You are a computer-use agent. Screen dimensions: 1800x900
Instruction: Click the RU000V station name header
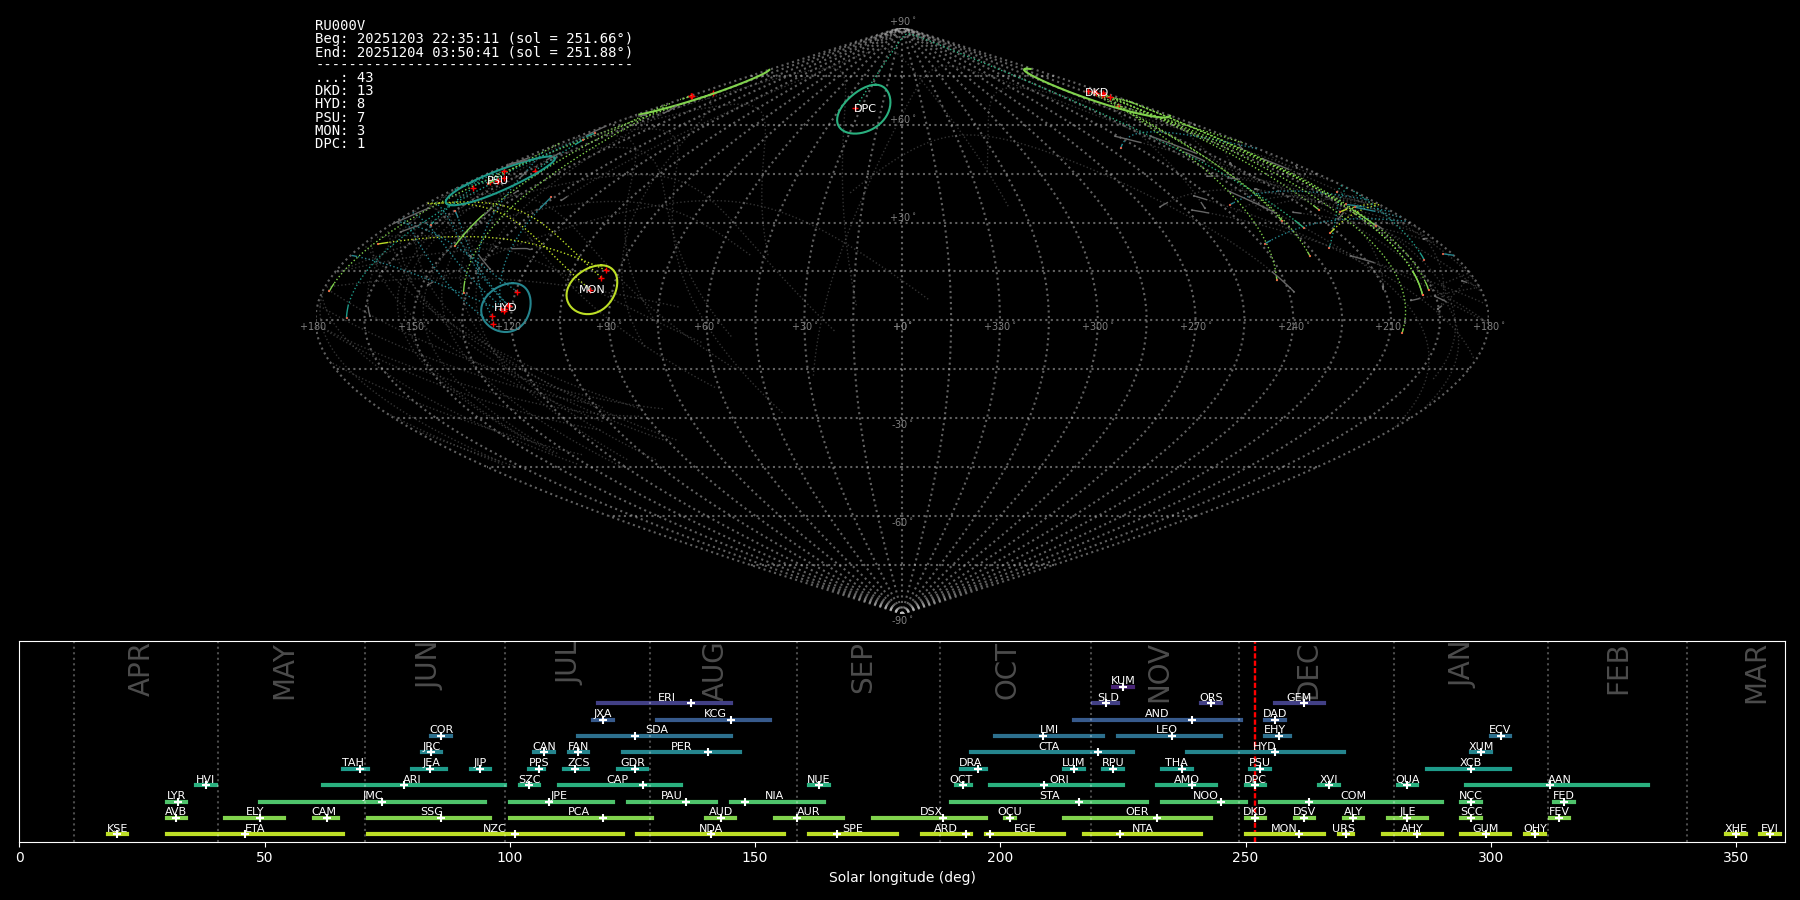[340, 26]
